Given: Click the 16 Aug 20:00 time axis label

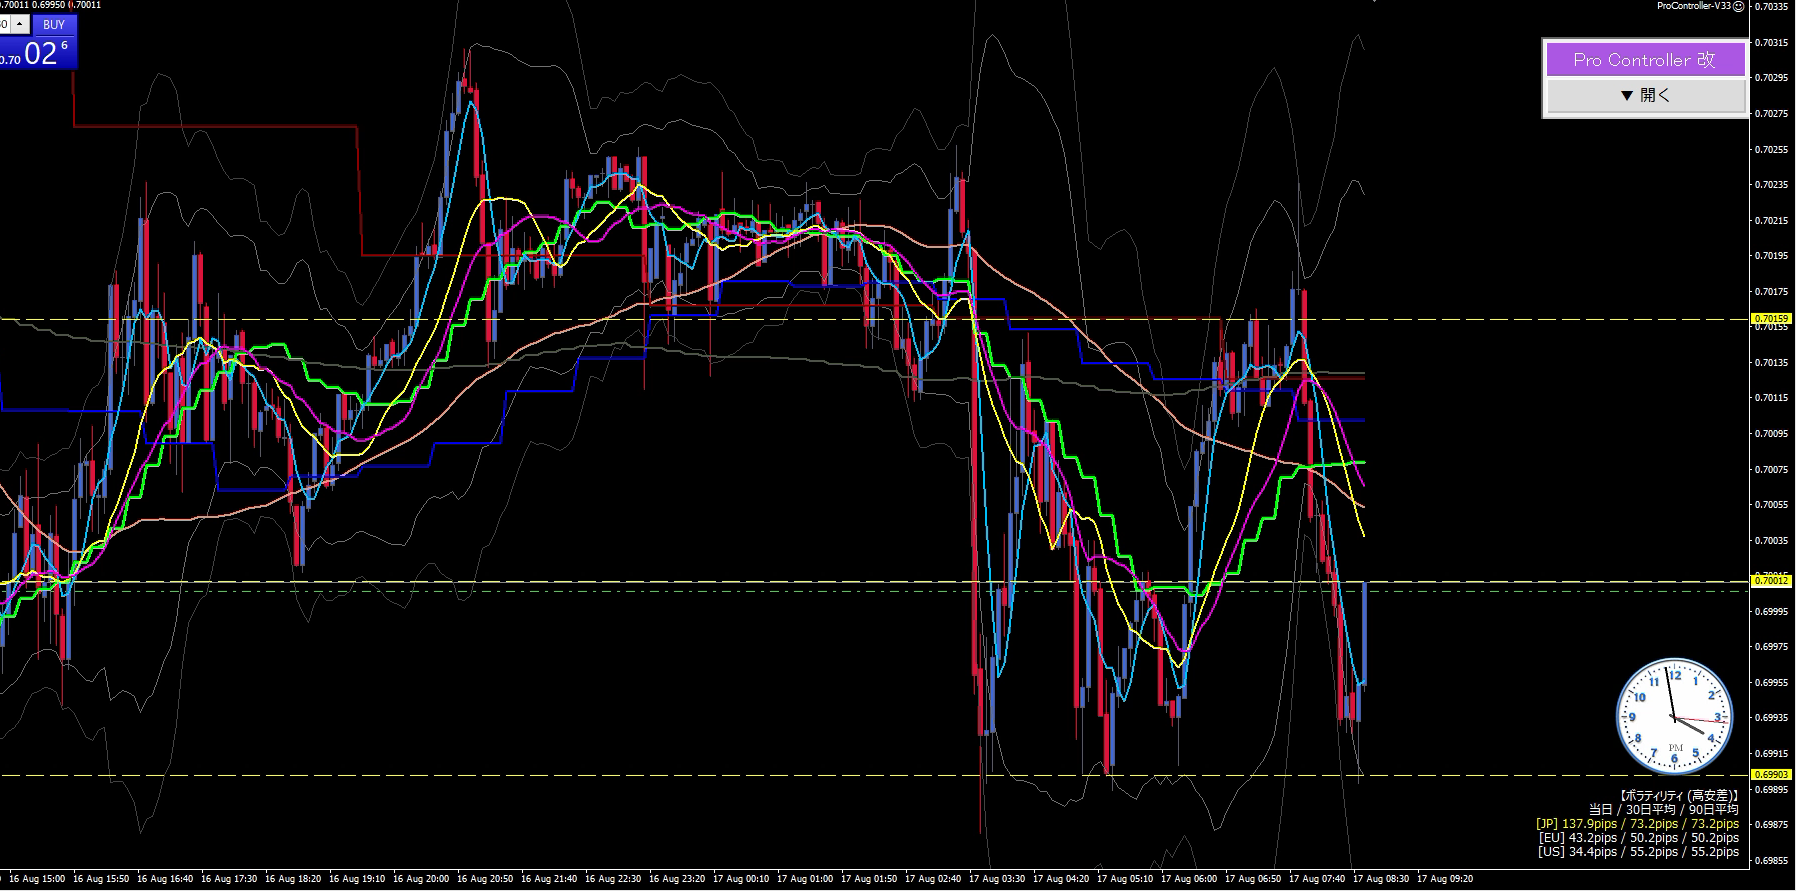Looking at the screenshot, I should (x=421, y=879).
